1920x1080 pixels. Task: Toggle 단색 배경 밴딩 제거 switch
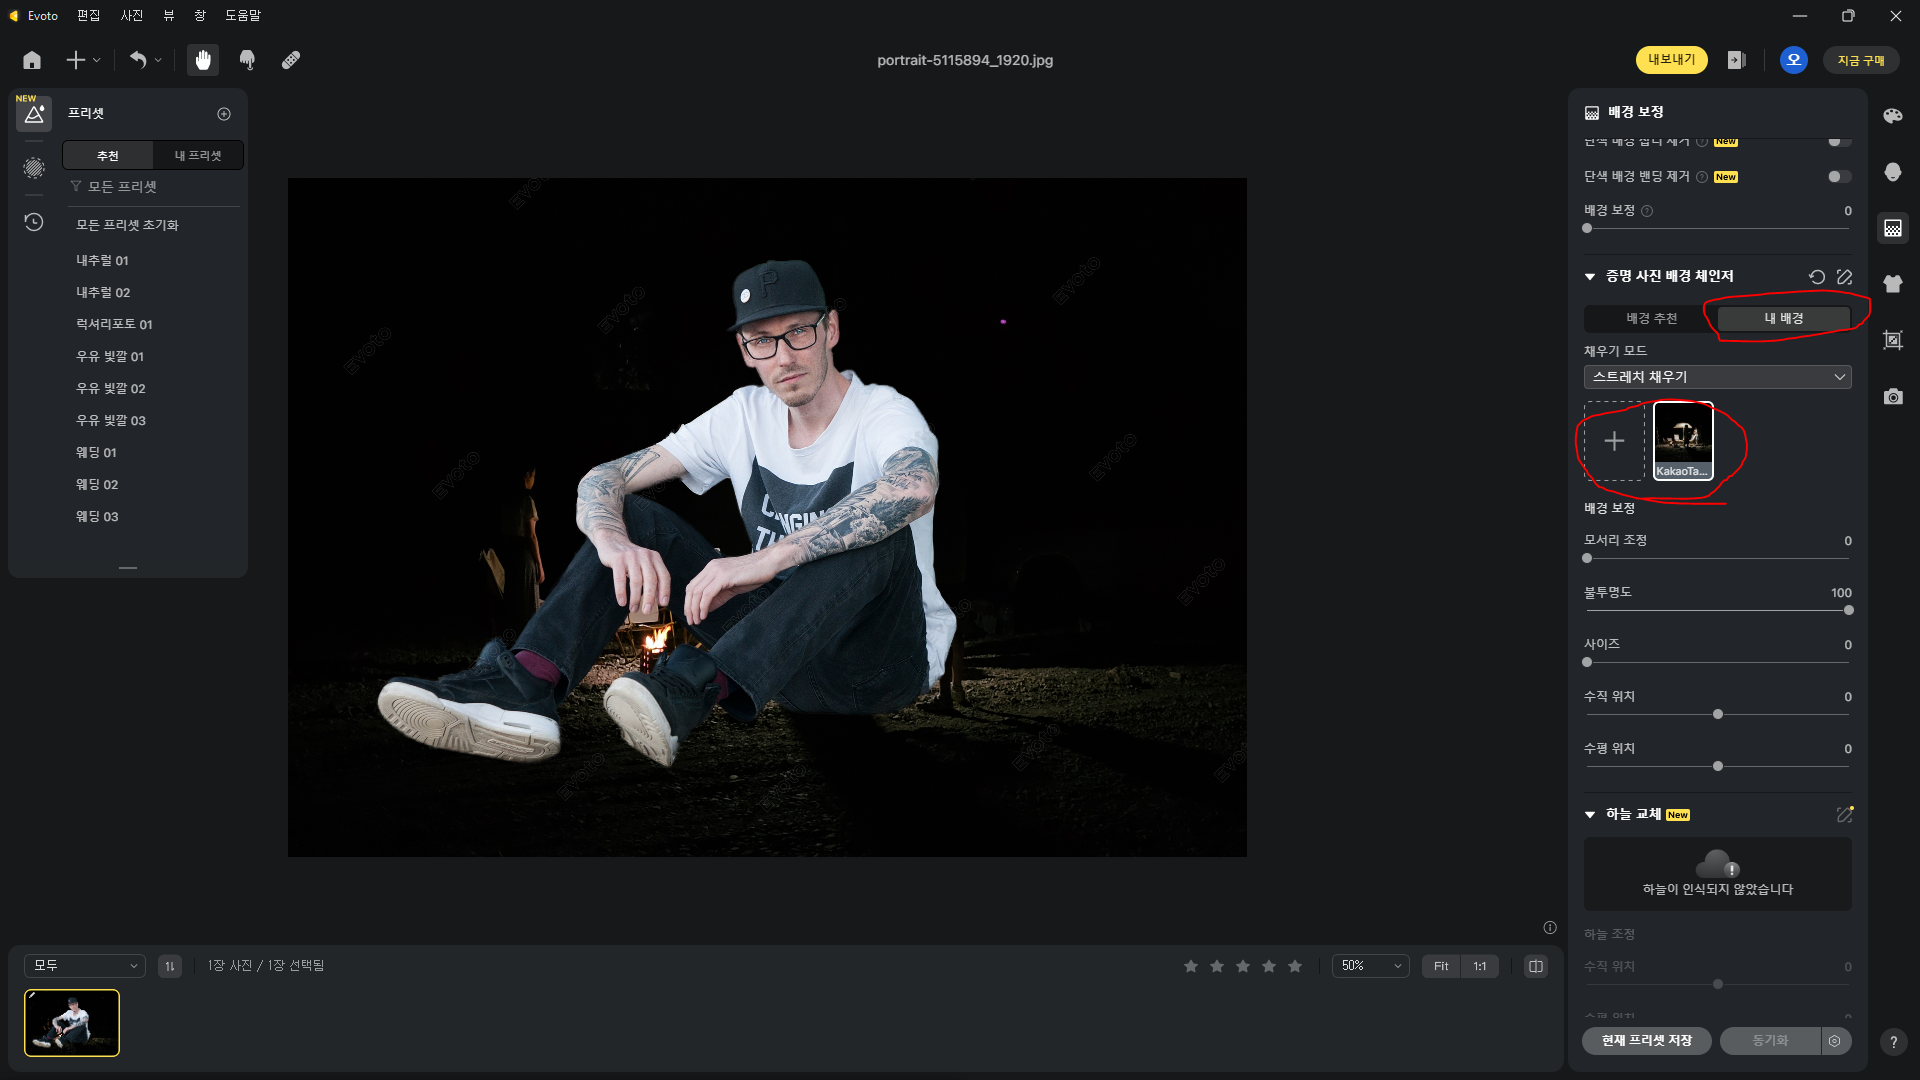1838,177
